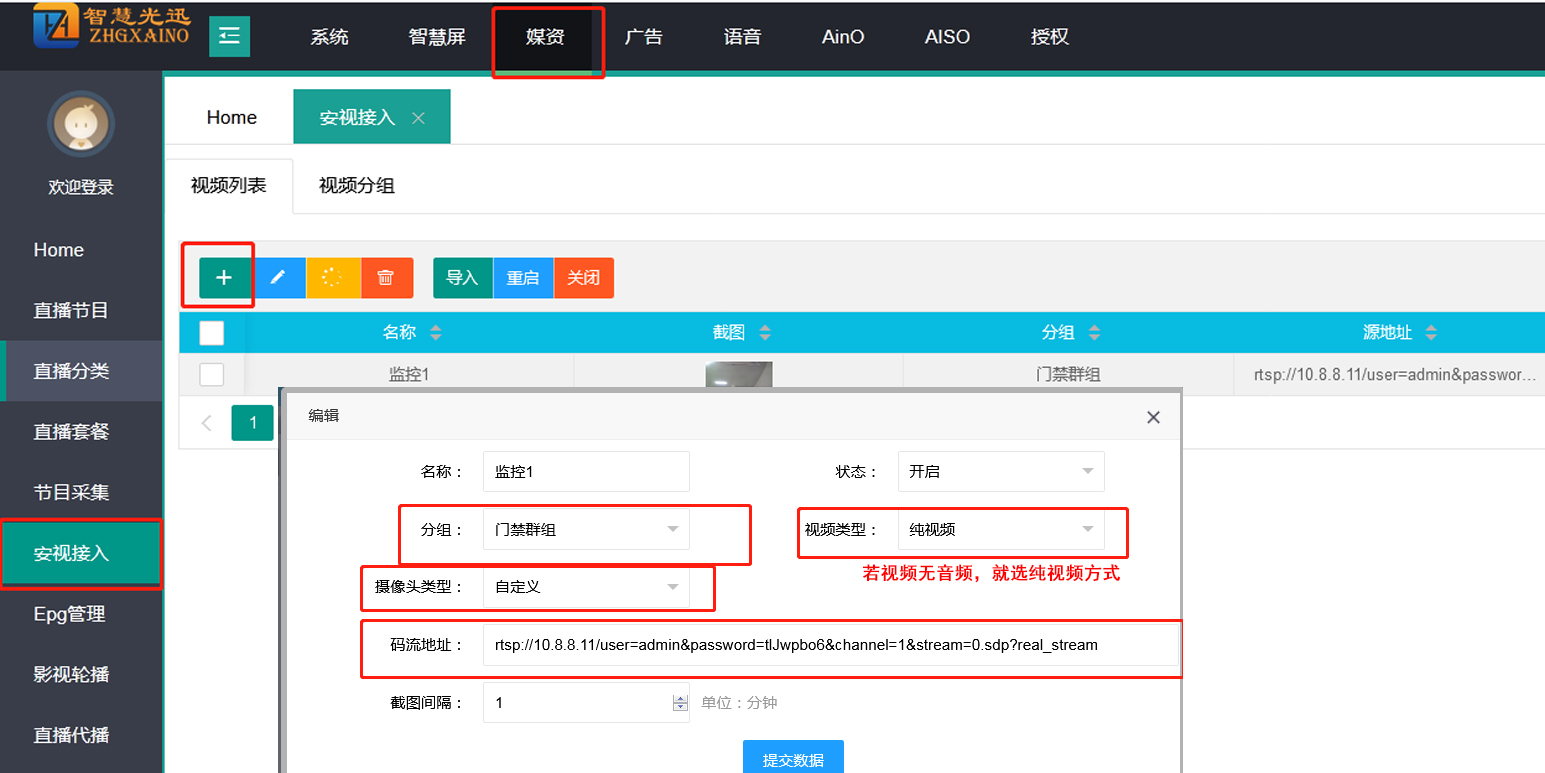Click the red trash delete icon
The height and width of the screenshot is (773, 1545).
tap(386, 278)
